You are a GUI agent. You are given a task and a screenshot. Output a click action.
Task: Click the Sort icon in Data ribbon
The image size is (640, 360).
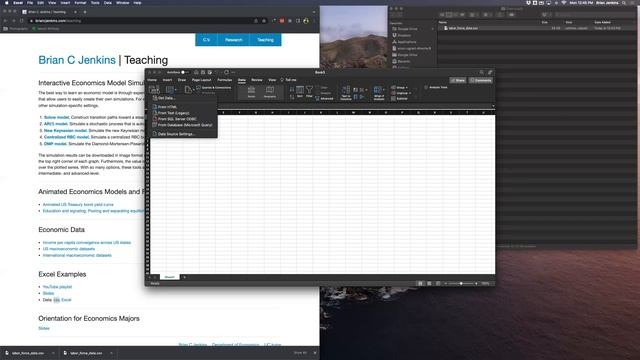pyautogui.click(x=300, y=92)
